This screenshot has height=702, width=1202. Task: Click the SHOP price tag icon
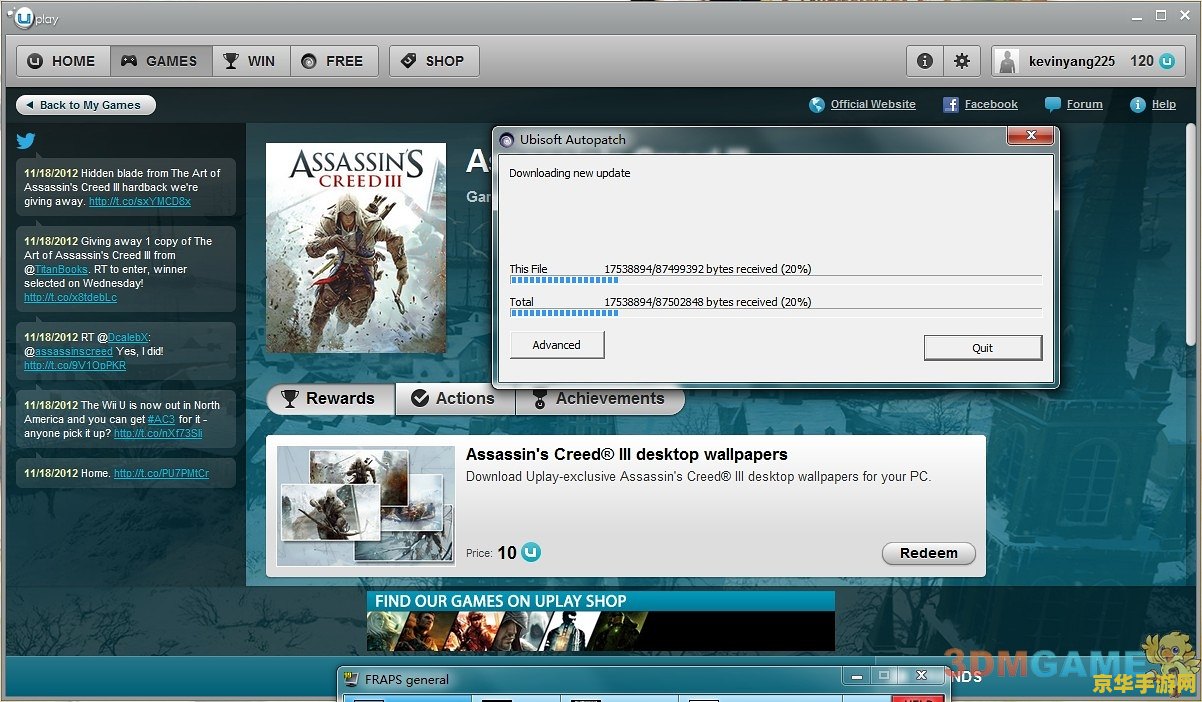pyautogui.click(x=408, y=61)
